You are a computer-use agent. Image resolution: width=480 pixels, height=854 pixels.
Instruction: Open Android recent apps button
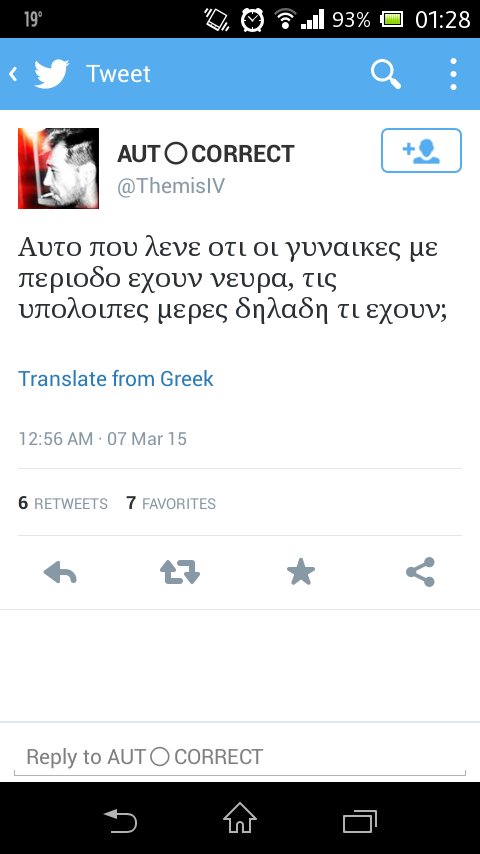tap(360, 821)
